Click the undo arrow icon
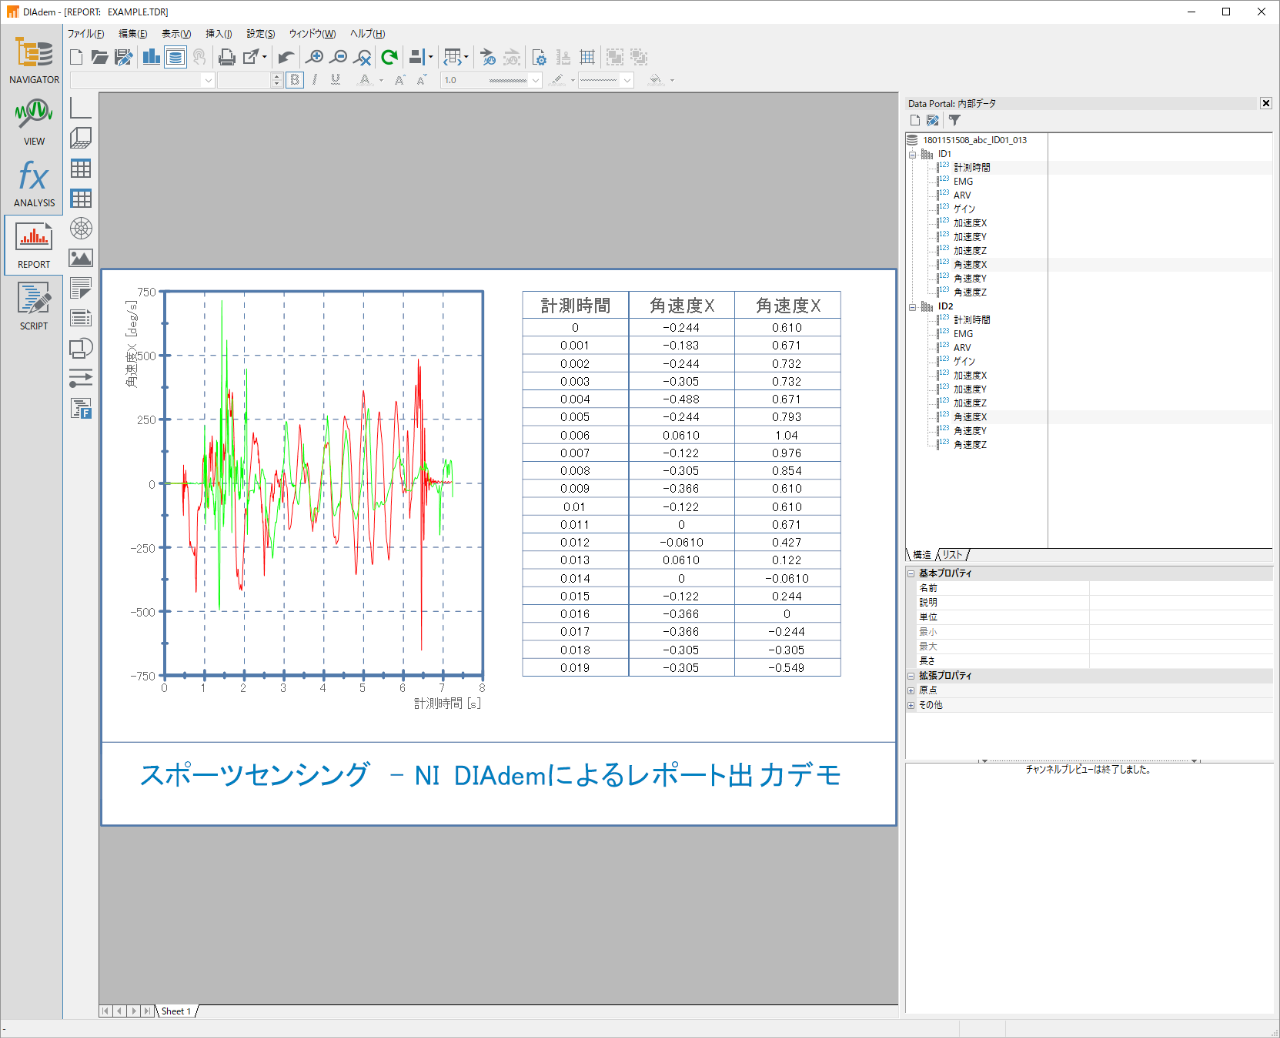Image resolution: width=1280 pixels, height=1038 pixels. 286,57
